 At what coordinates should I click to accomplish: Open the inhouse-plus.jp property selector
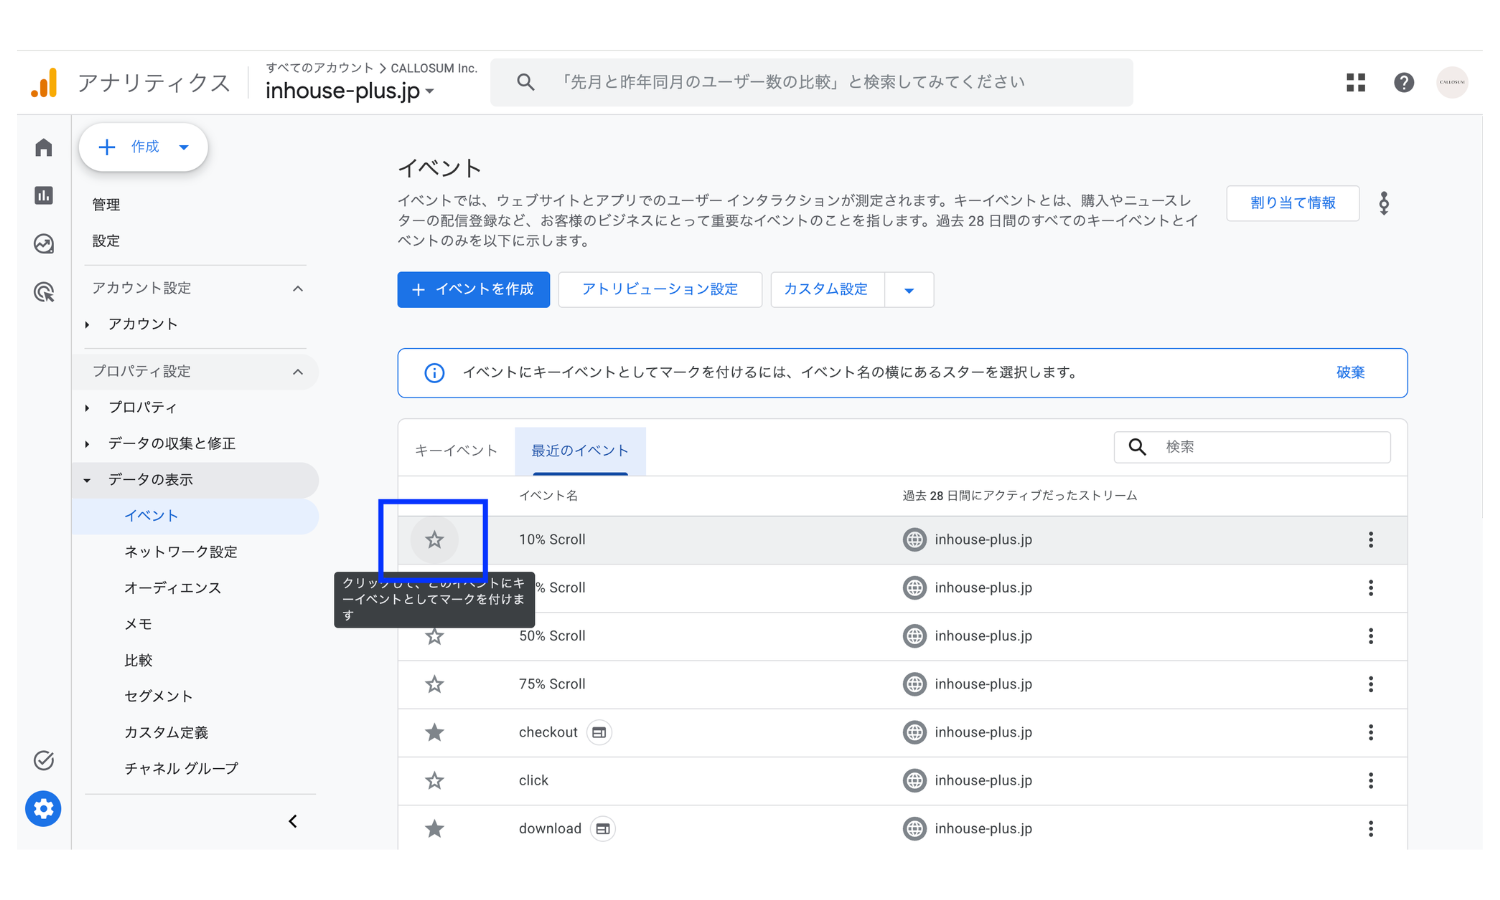pos(350,91)
